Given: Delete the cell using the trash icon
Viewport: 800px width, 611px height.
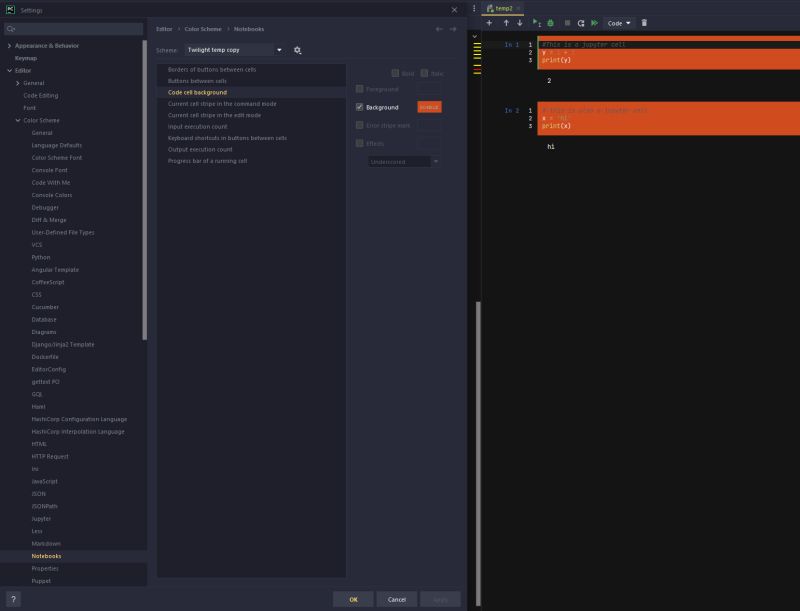Looking at the screenshot, I should 644,22.
